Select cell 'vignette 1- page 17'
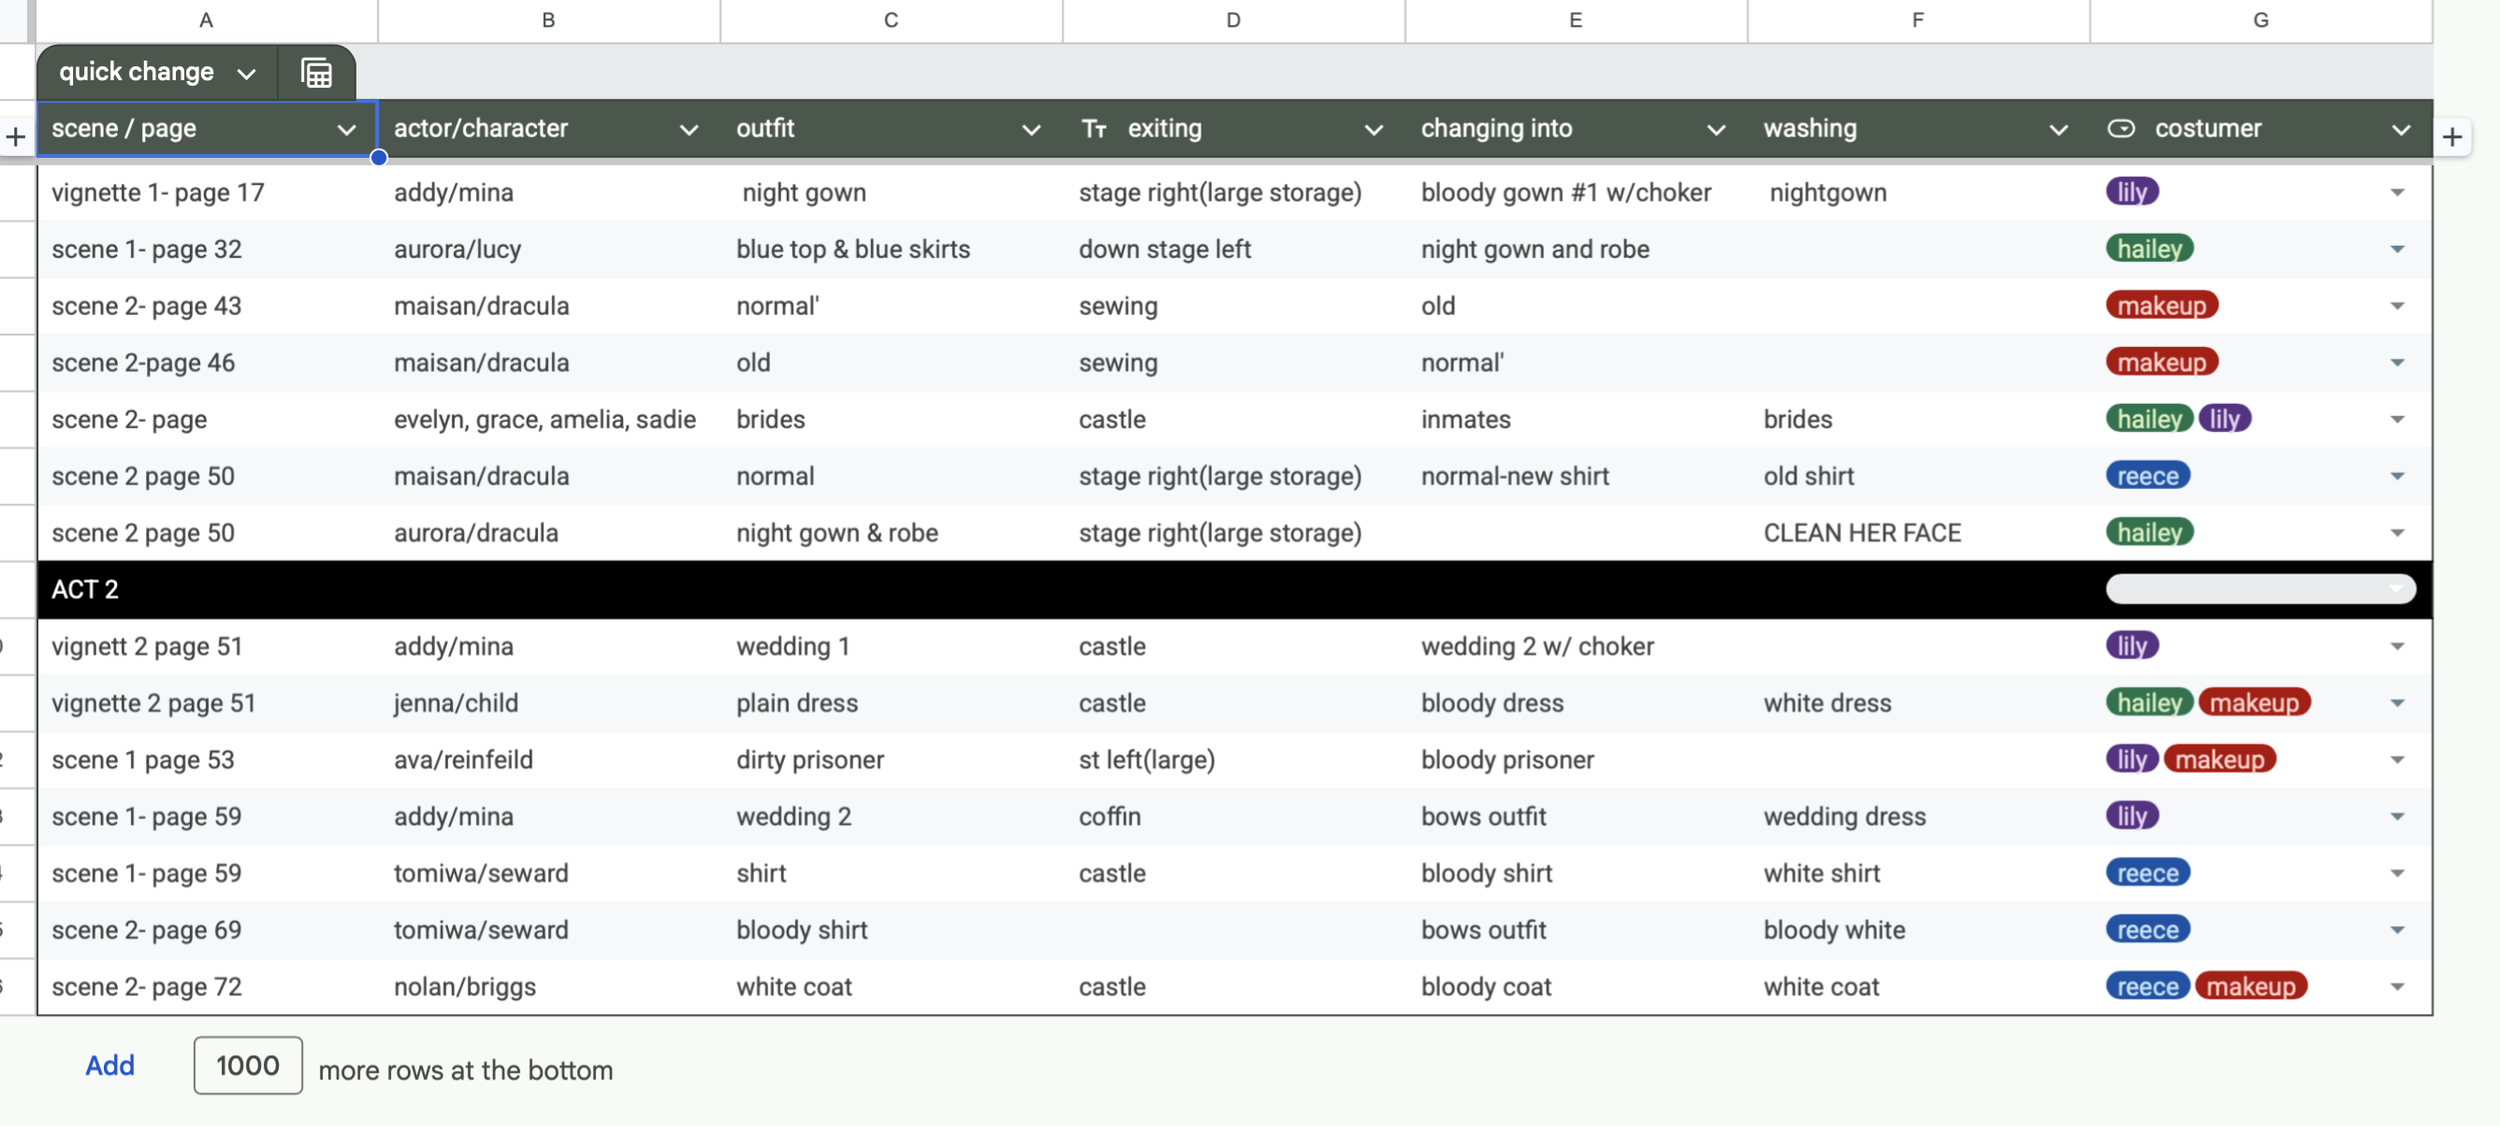2500x1126 pixels. [x=208, y=193]
